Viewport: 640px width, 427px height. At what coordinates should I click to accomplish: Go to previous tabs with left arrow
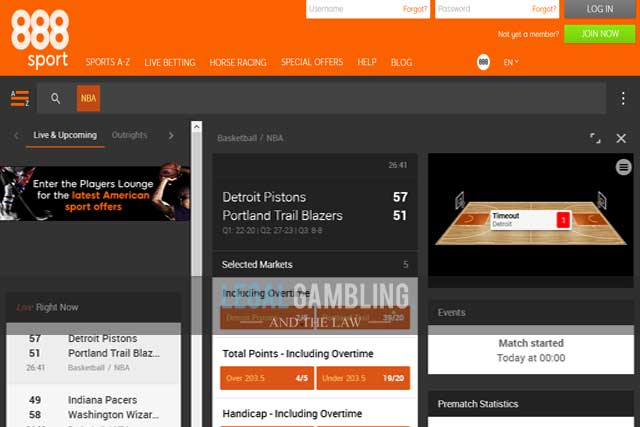pyautogui.click(x=16, y=135)
